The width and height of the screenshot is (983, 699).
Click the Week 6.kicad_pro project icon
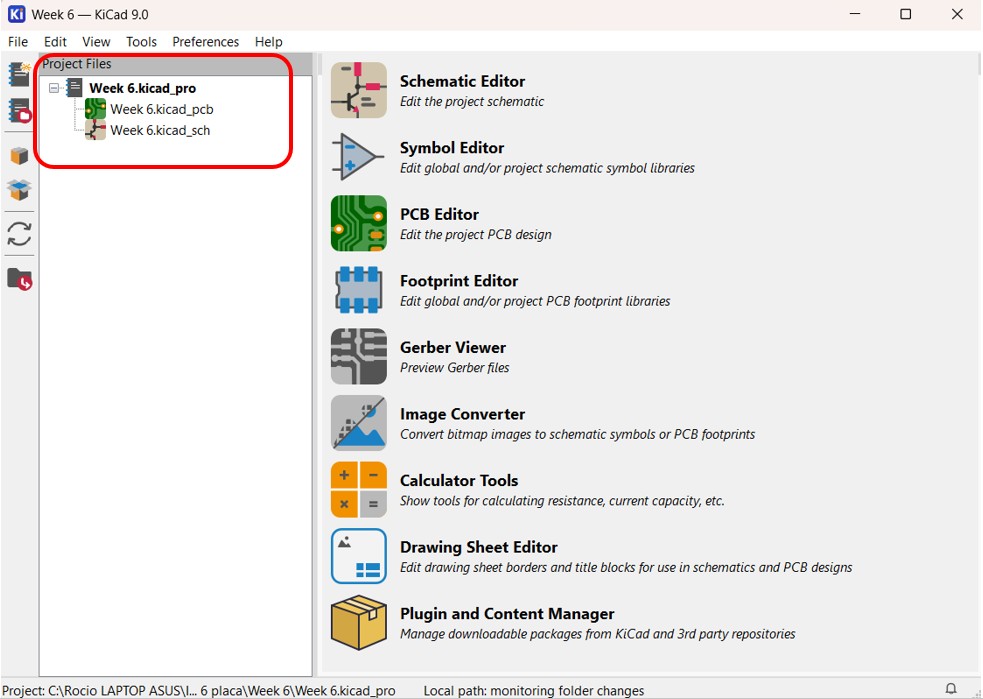pyautogui.click(x=75, y=87)
